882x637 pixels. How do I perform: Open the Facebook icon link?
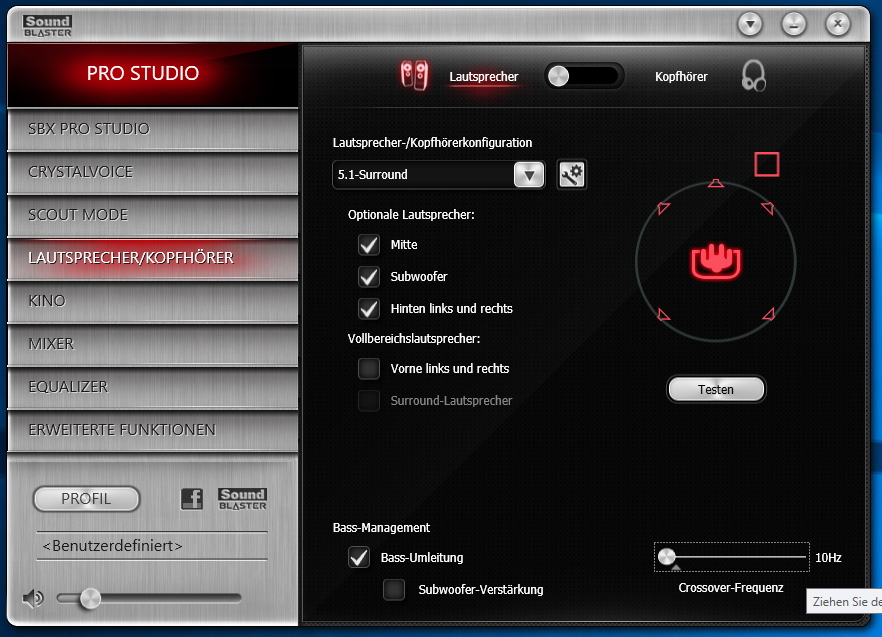(192, 499)
